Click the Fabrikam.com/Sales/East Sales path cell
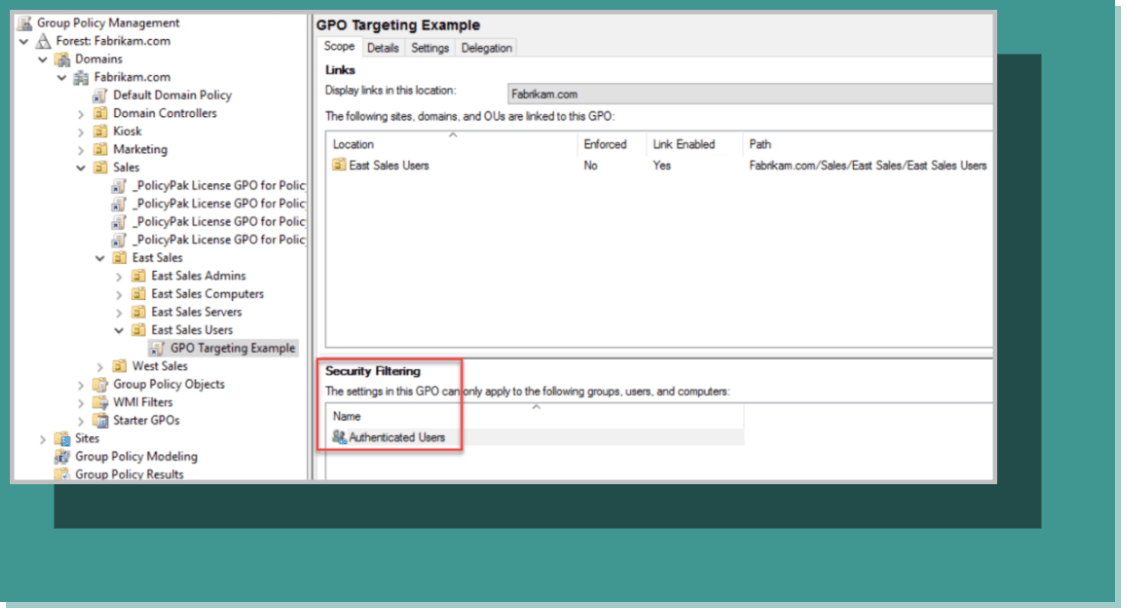1127x614 pixels. pos(868,165)
